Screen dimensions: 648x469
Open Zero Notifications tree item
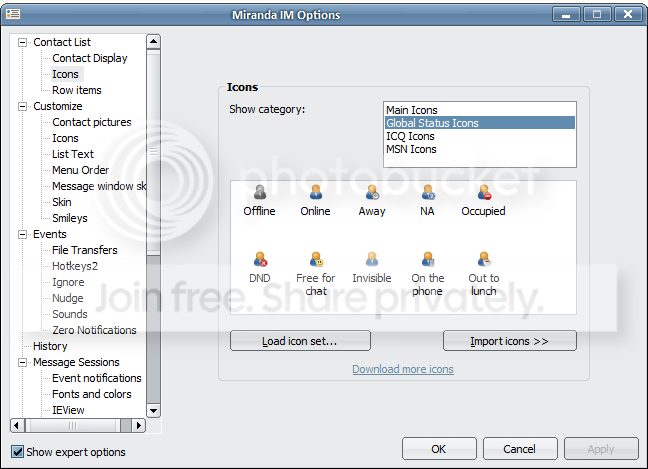click(x=94, y=331)
